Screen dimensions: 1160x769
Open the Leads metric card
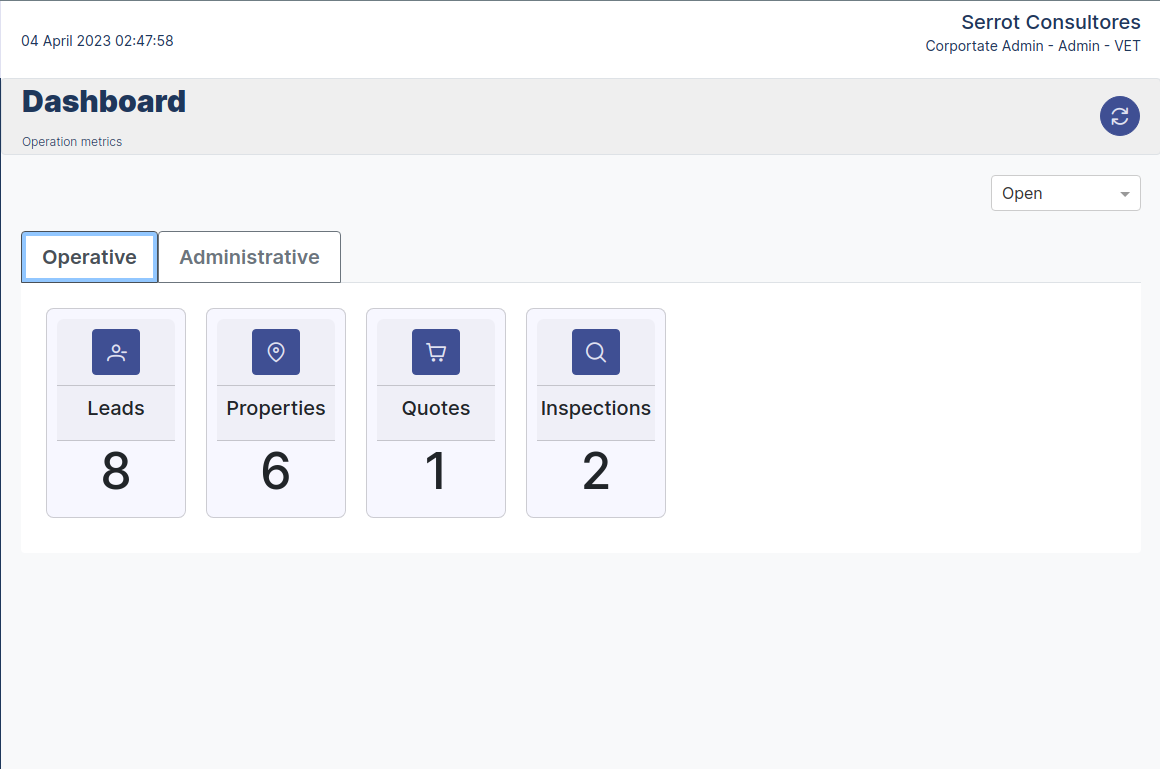click(116, 412)
